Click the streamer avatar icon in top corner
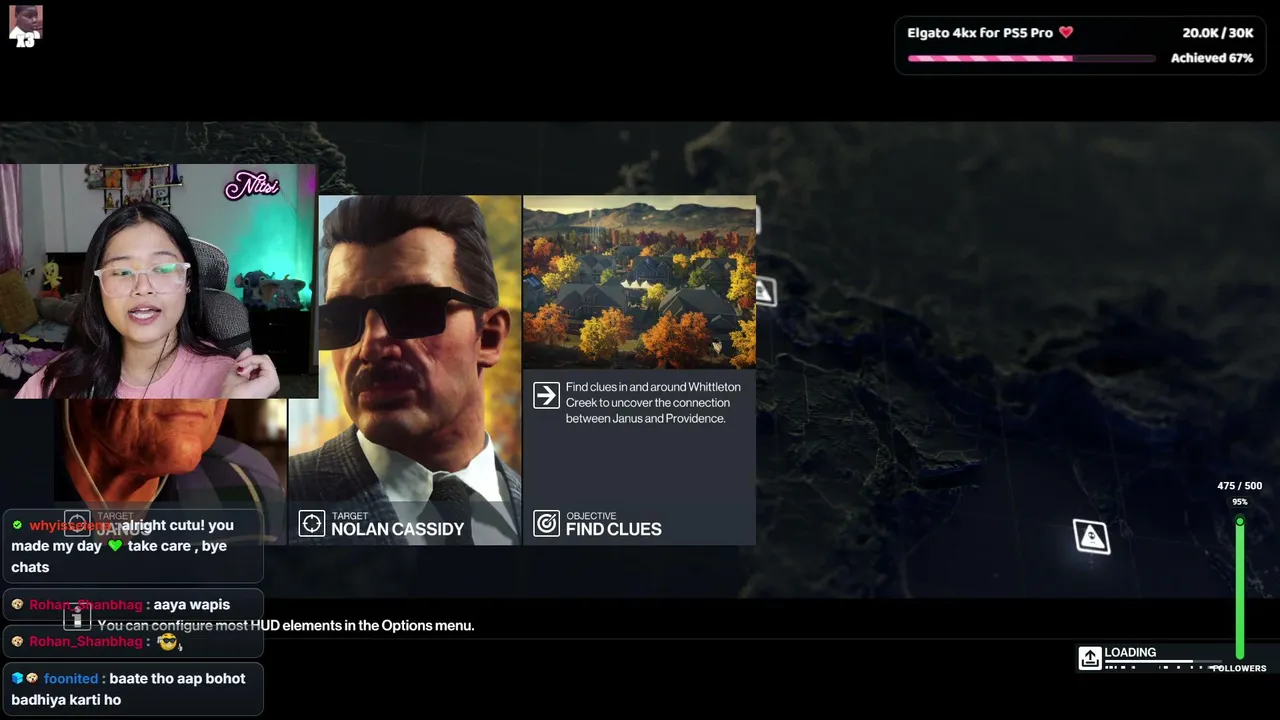Screen dimensions: 1280x720 click(25, 25)
